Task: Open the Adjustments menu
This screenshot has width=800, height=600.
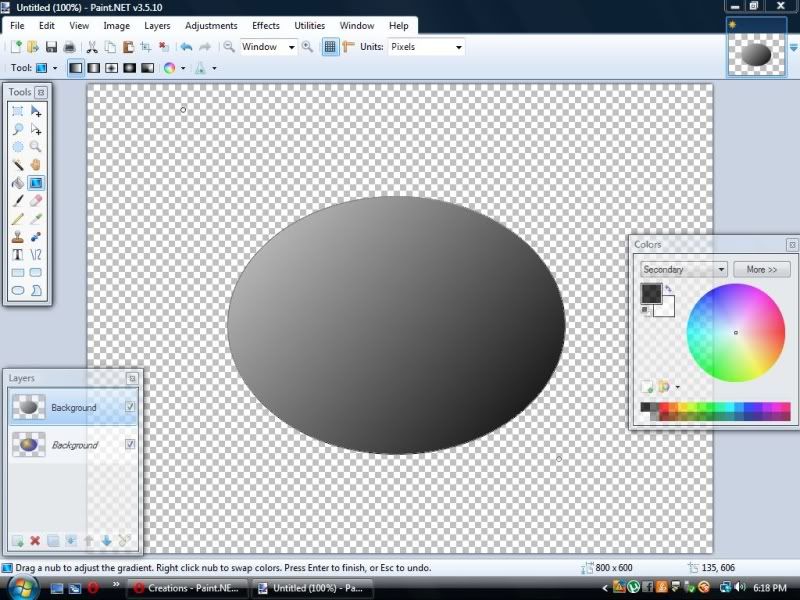Action: tap(211, 26)
